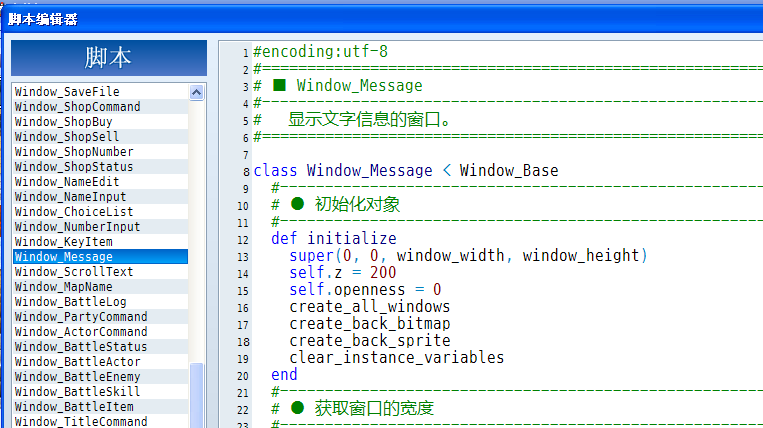This screenshot has height=428, width=763.
Task: Select Window_MapName script entry
Action: coord(101,287)
